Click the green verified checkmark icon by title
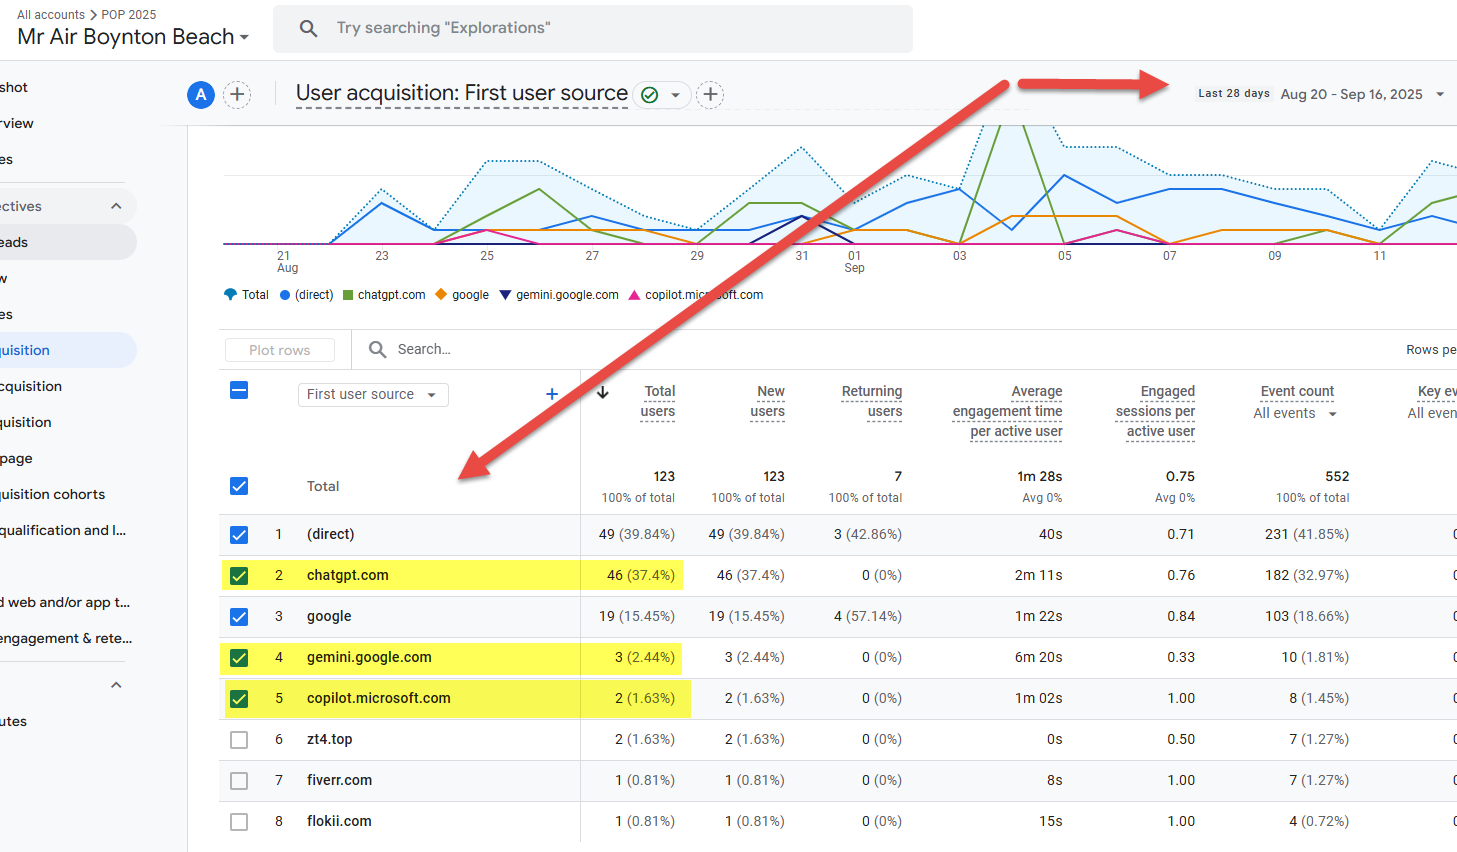 pyautogui.click(x=650, y=95)
